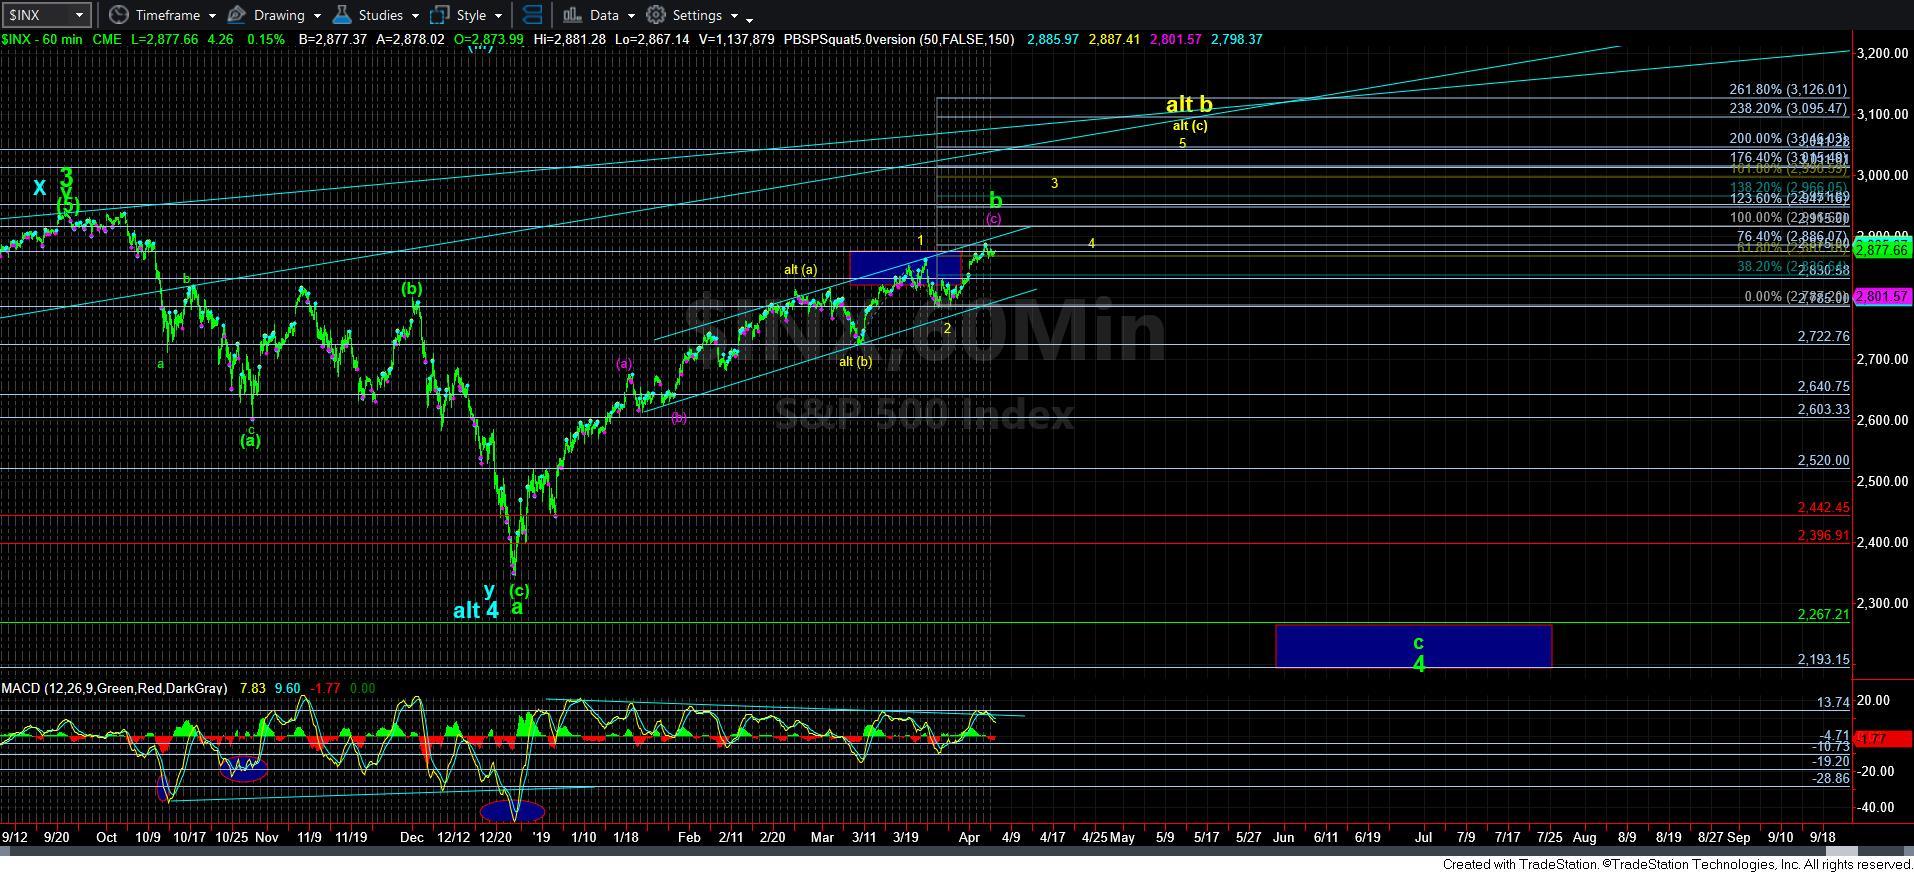Click the yellow 'alt (b)' label

coord(855,361)
